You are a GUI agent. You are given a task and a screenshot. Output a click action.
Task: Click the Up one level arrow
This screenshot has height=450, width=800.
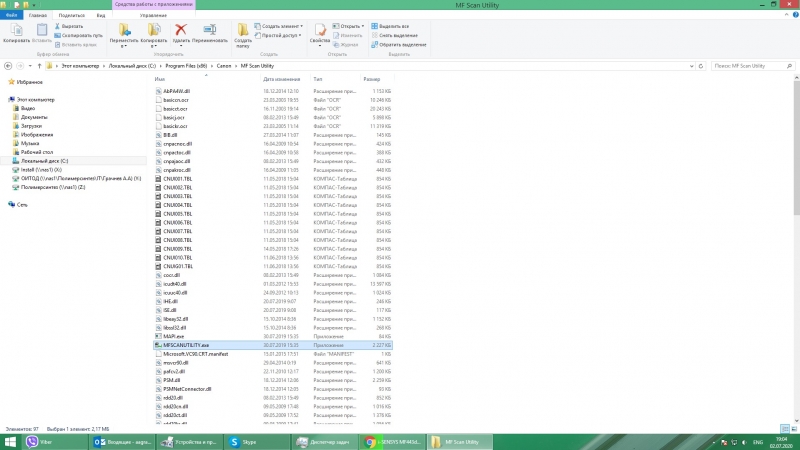39,65
